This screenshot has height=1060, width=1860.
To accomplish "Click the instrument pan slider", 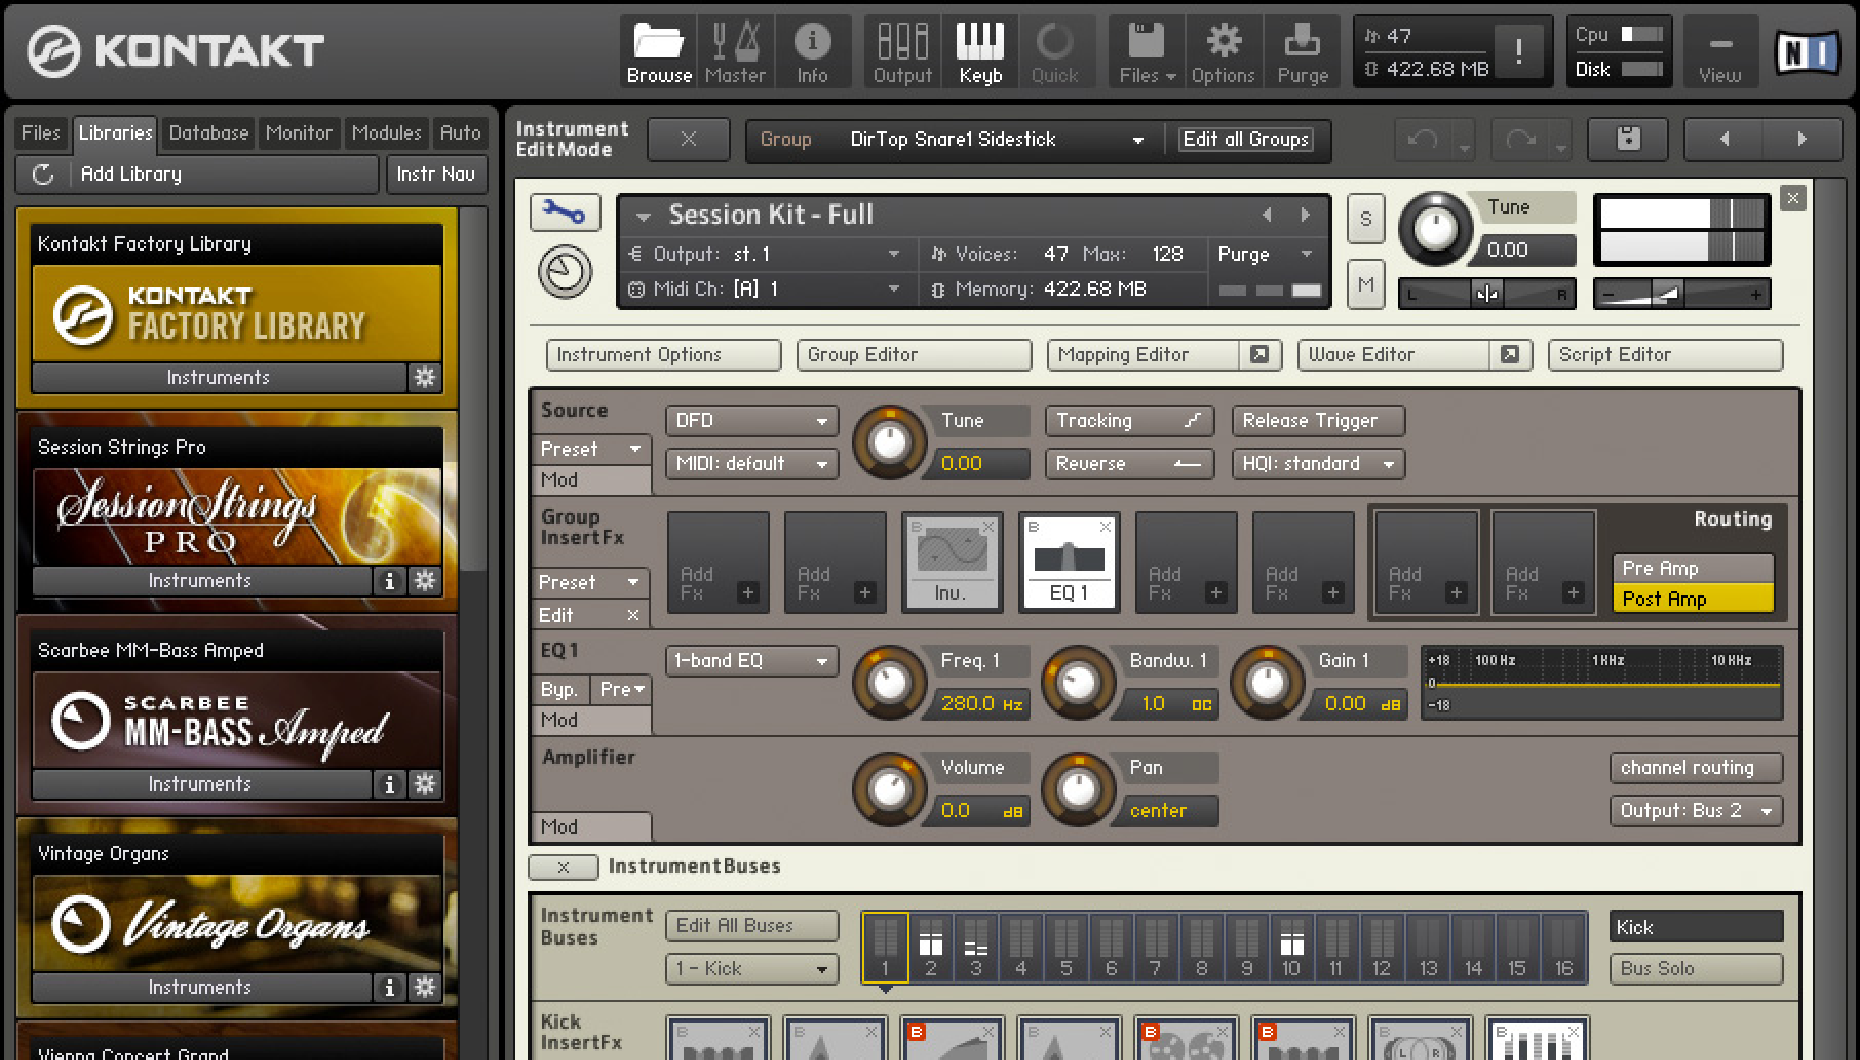I will pos(1486,294).
